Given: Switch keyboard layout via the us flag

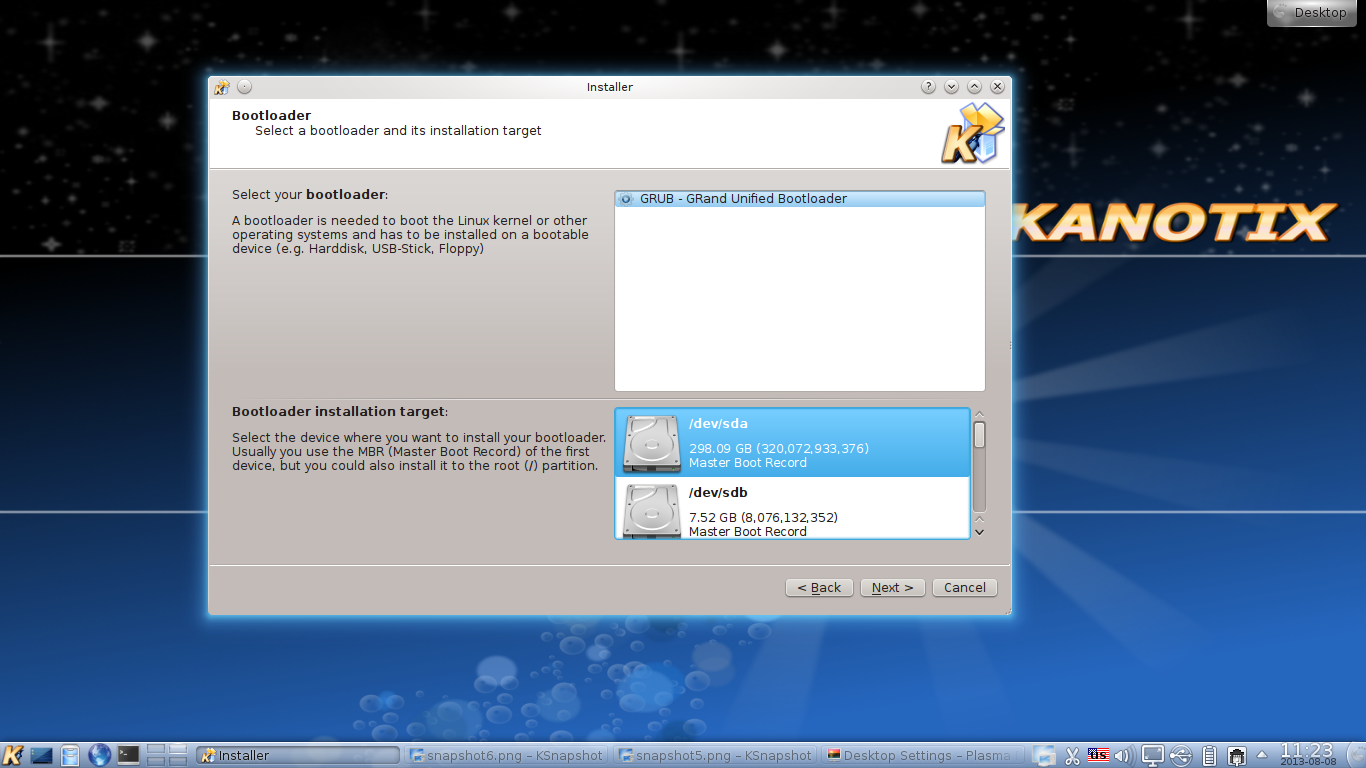Looking at the screenshot, I should point(1098,755).
